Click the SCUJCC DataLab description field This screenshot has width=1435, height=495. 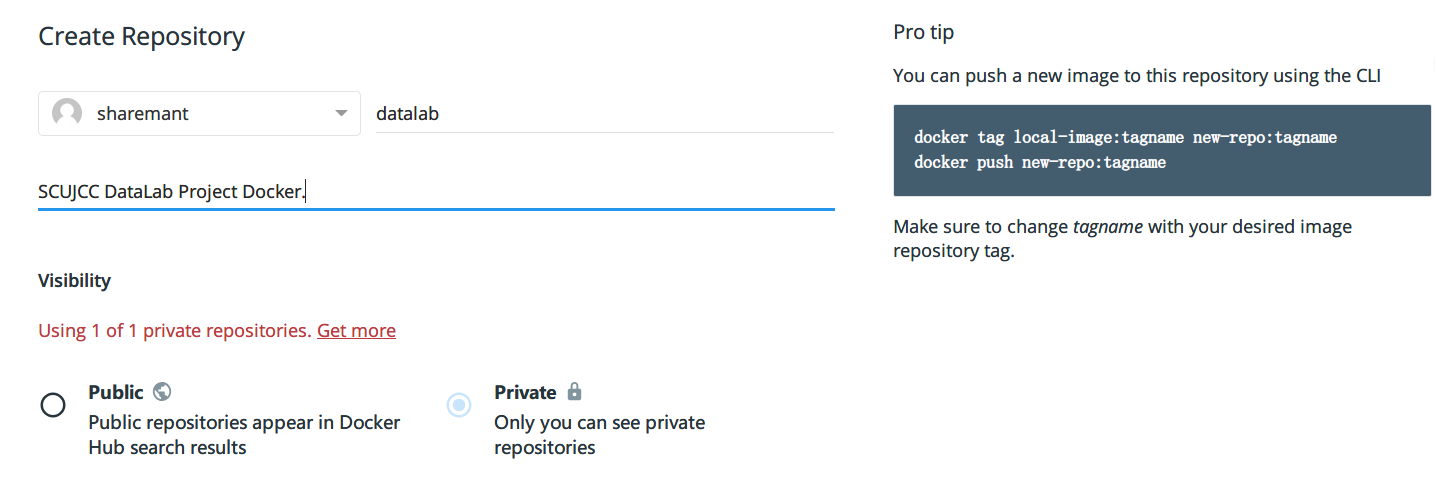(x=435, y=192)
